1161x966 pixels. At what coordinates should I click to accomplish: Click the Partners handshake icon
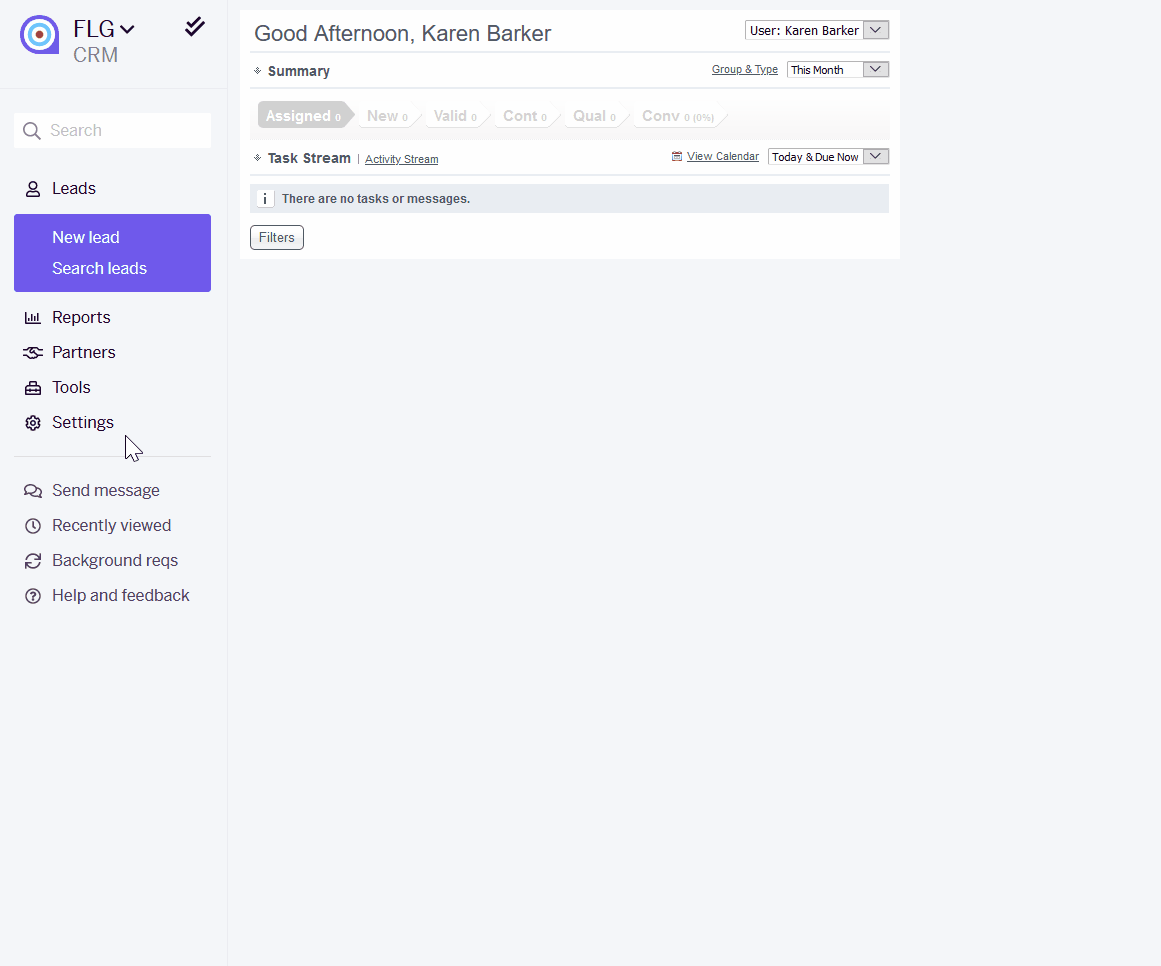point(33,353)
